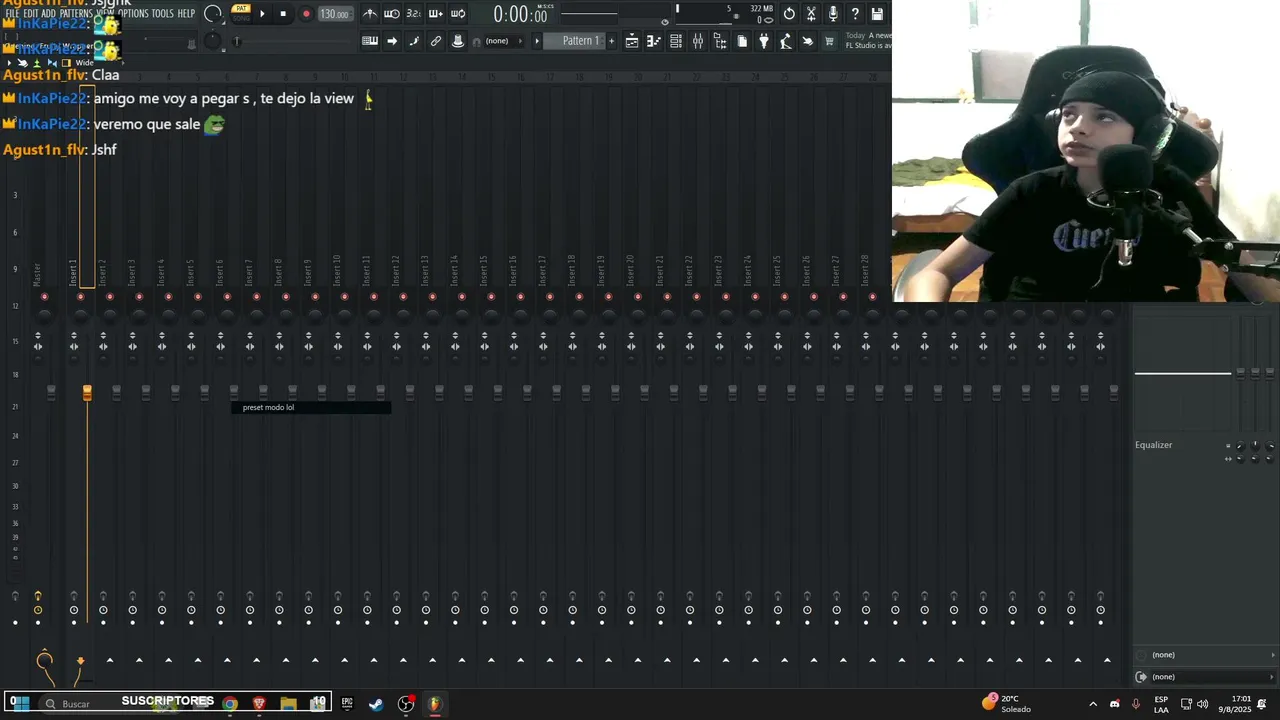The height and width of the screenshot is (720, 1280).
Task: Toggle mute on Insert 3 track
Action: [x=139, y=297]
